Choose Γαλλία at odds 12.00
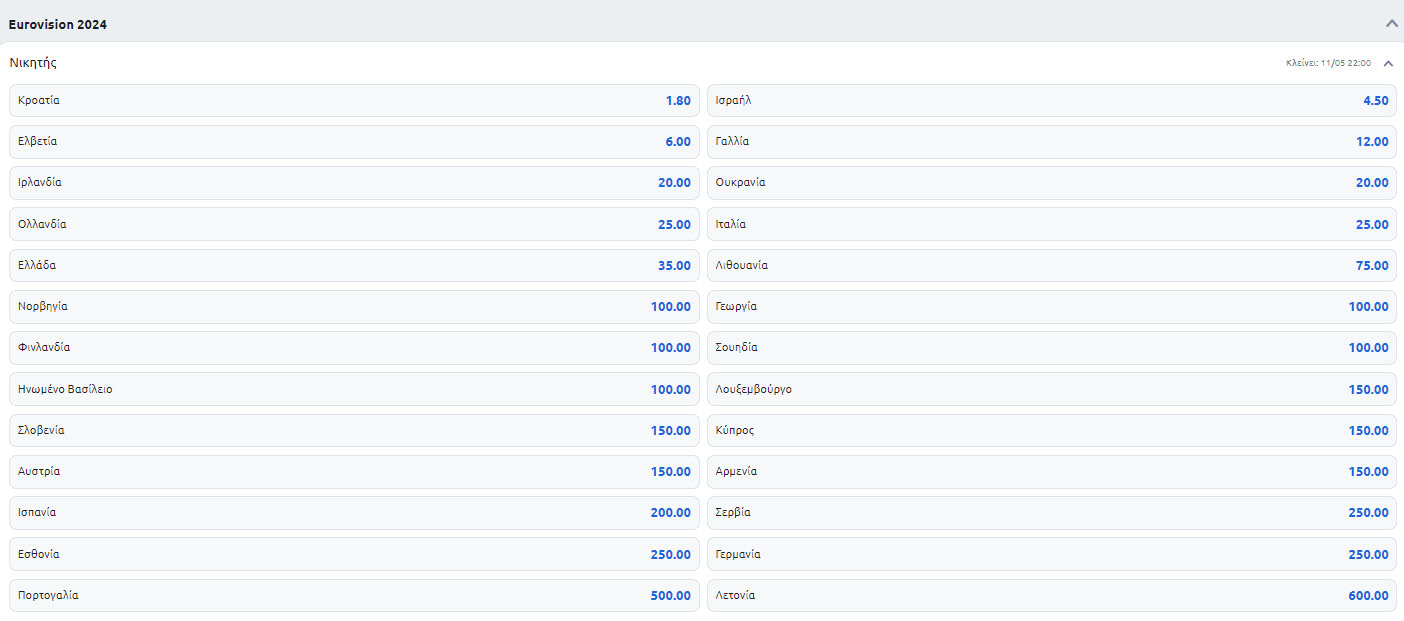 point(1052,142)
